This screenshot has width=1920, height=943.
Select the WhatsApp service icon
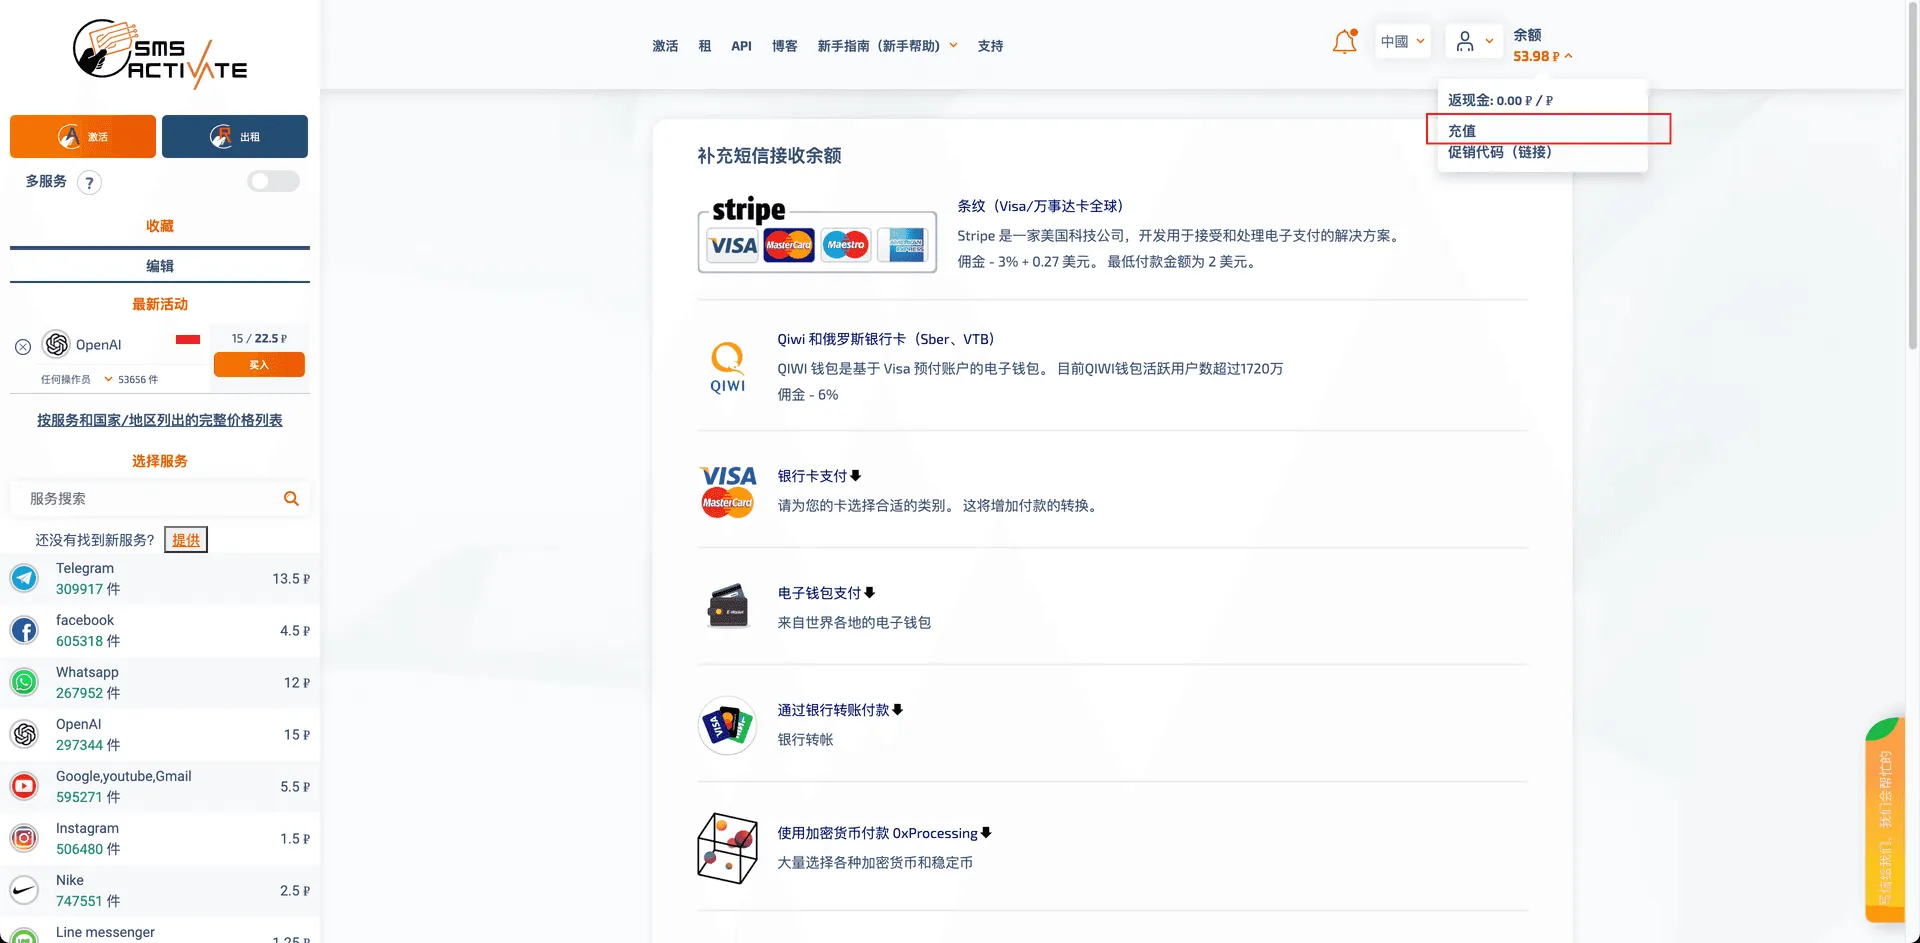24,682
